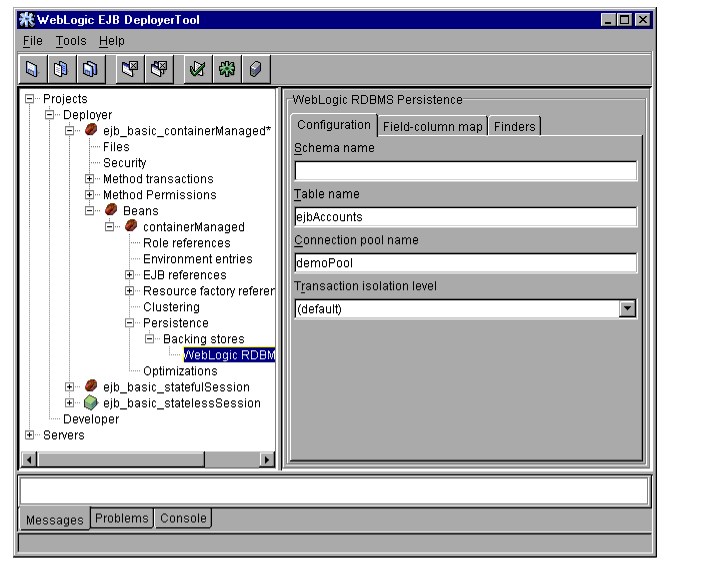Open the Transaction isolation level dropdown
713x573 pixels.
[x=627, y=309]
